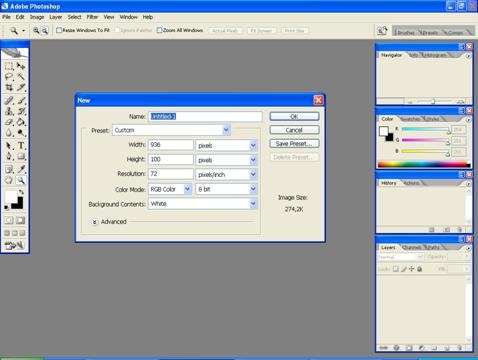The width and height of the screenshot is (478, 360).
Task: Select the Rectangular Marquee tool
Action: 9,66
